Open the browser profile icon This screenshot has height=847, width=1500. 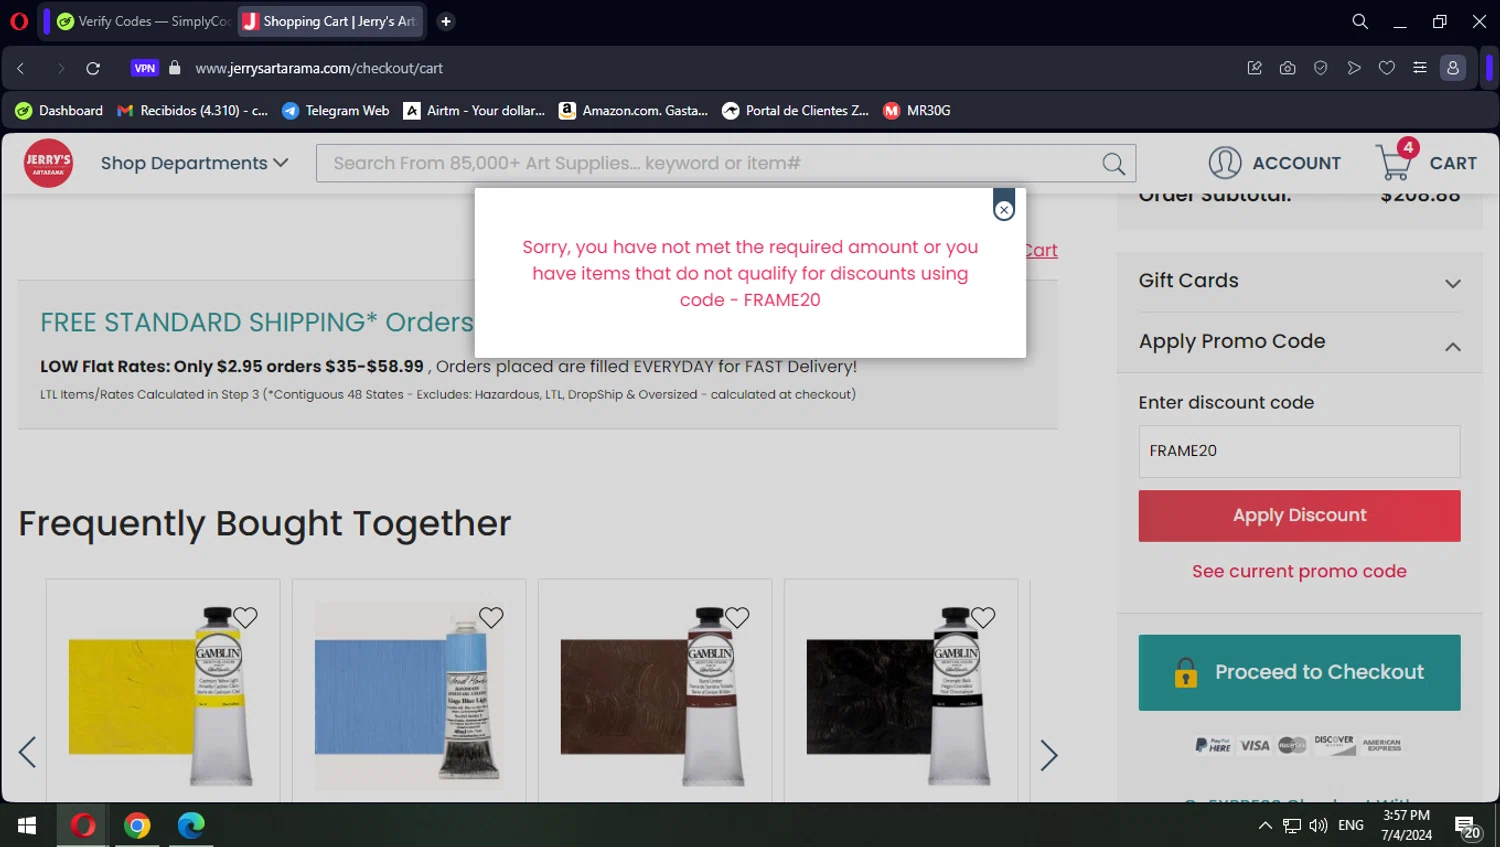click(1453, 68)
